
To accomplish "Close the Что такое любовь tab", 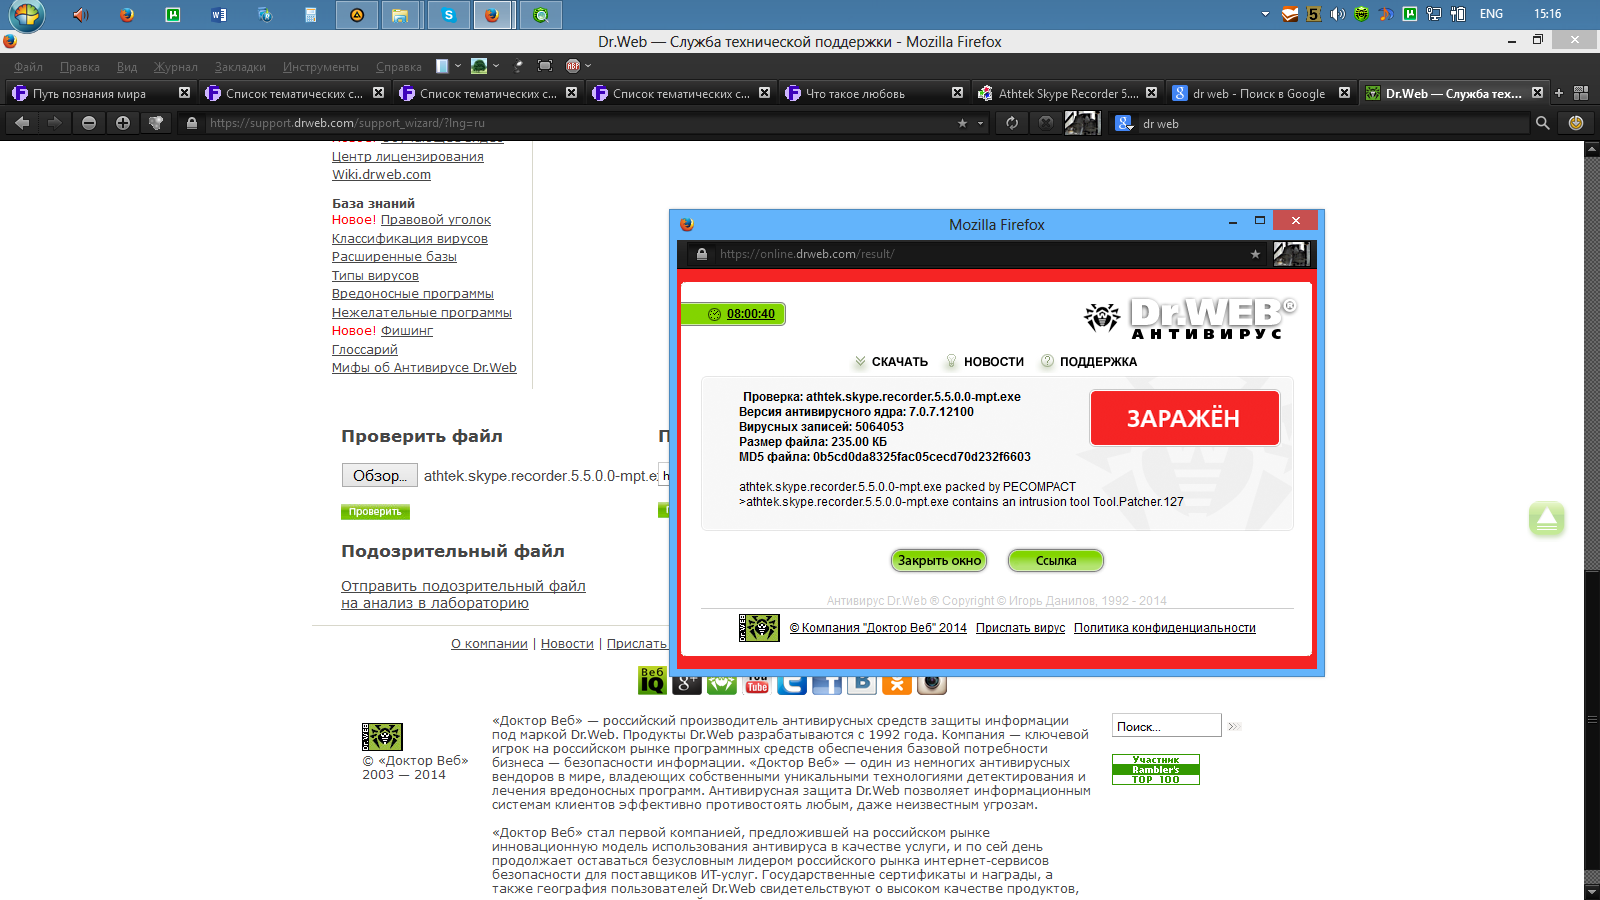I will [957, 93].
